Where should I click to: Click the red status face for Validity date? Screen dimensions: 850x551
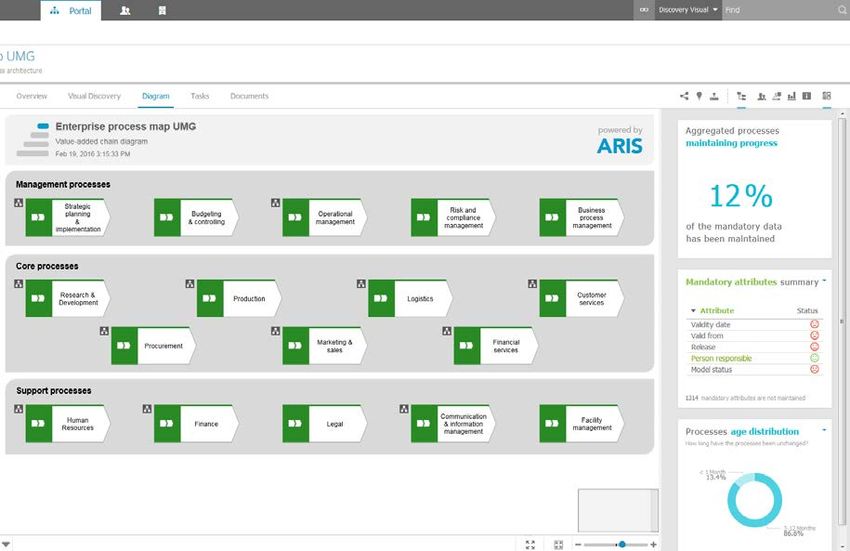pos(814,324)
